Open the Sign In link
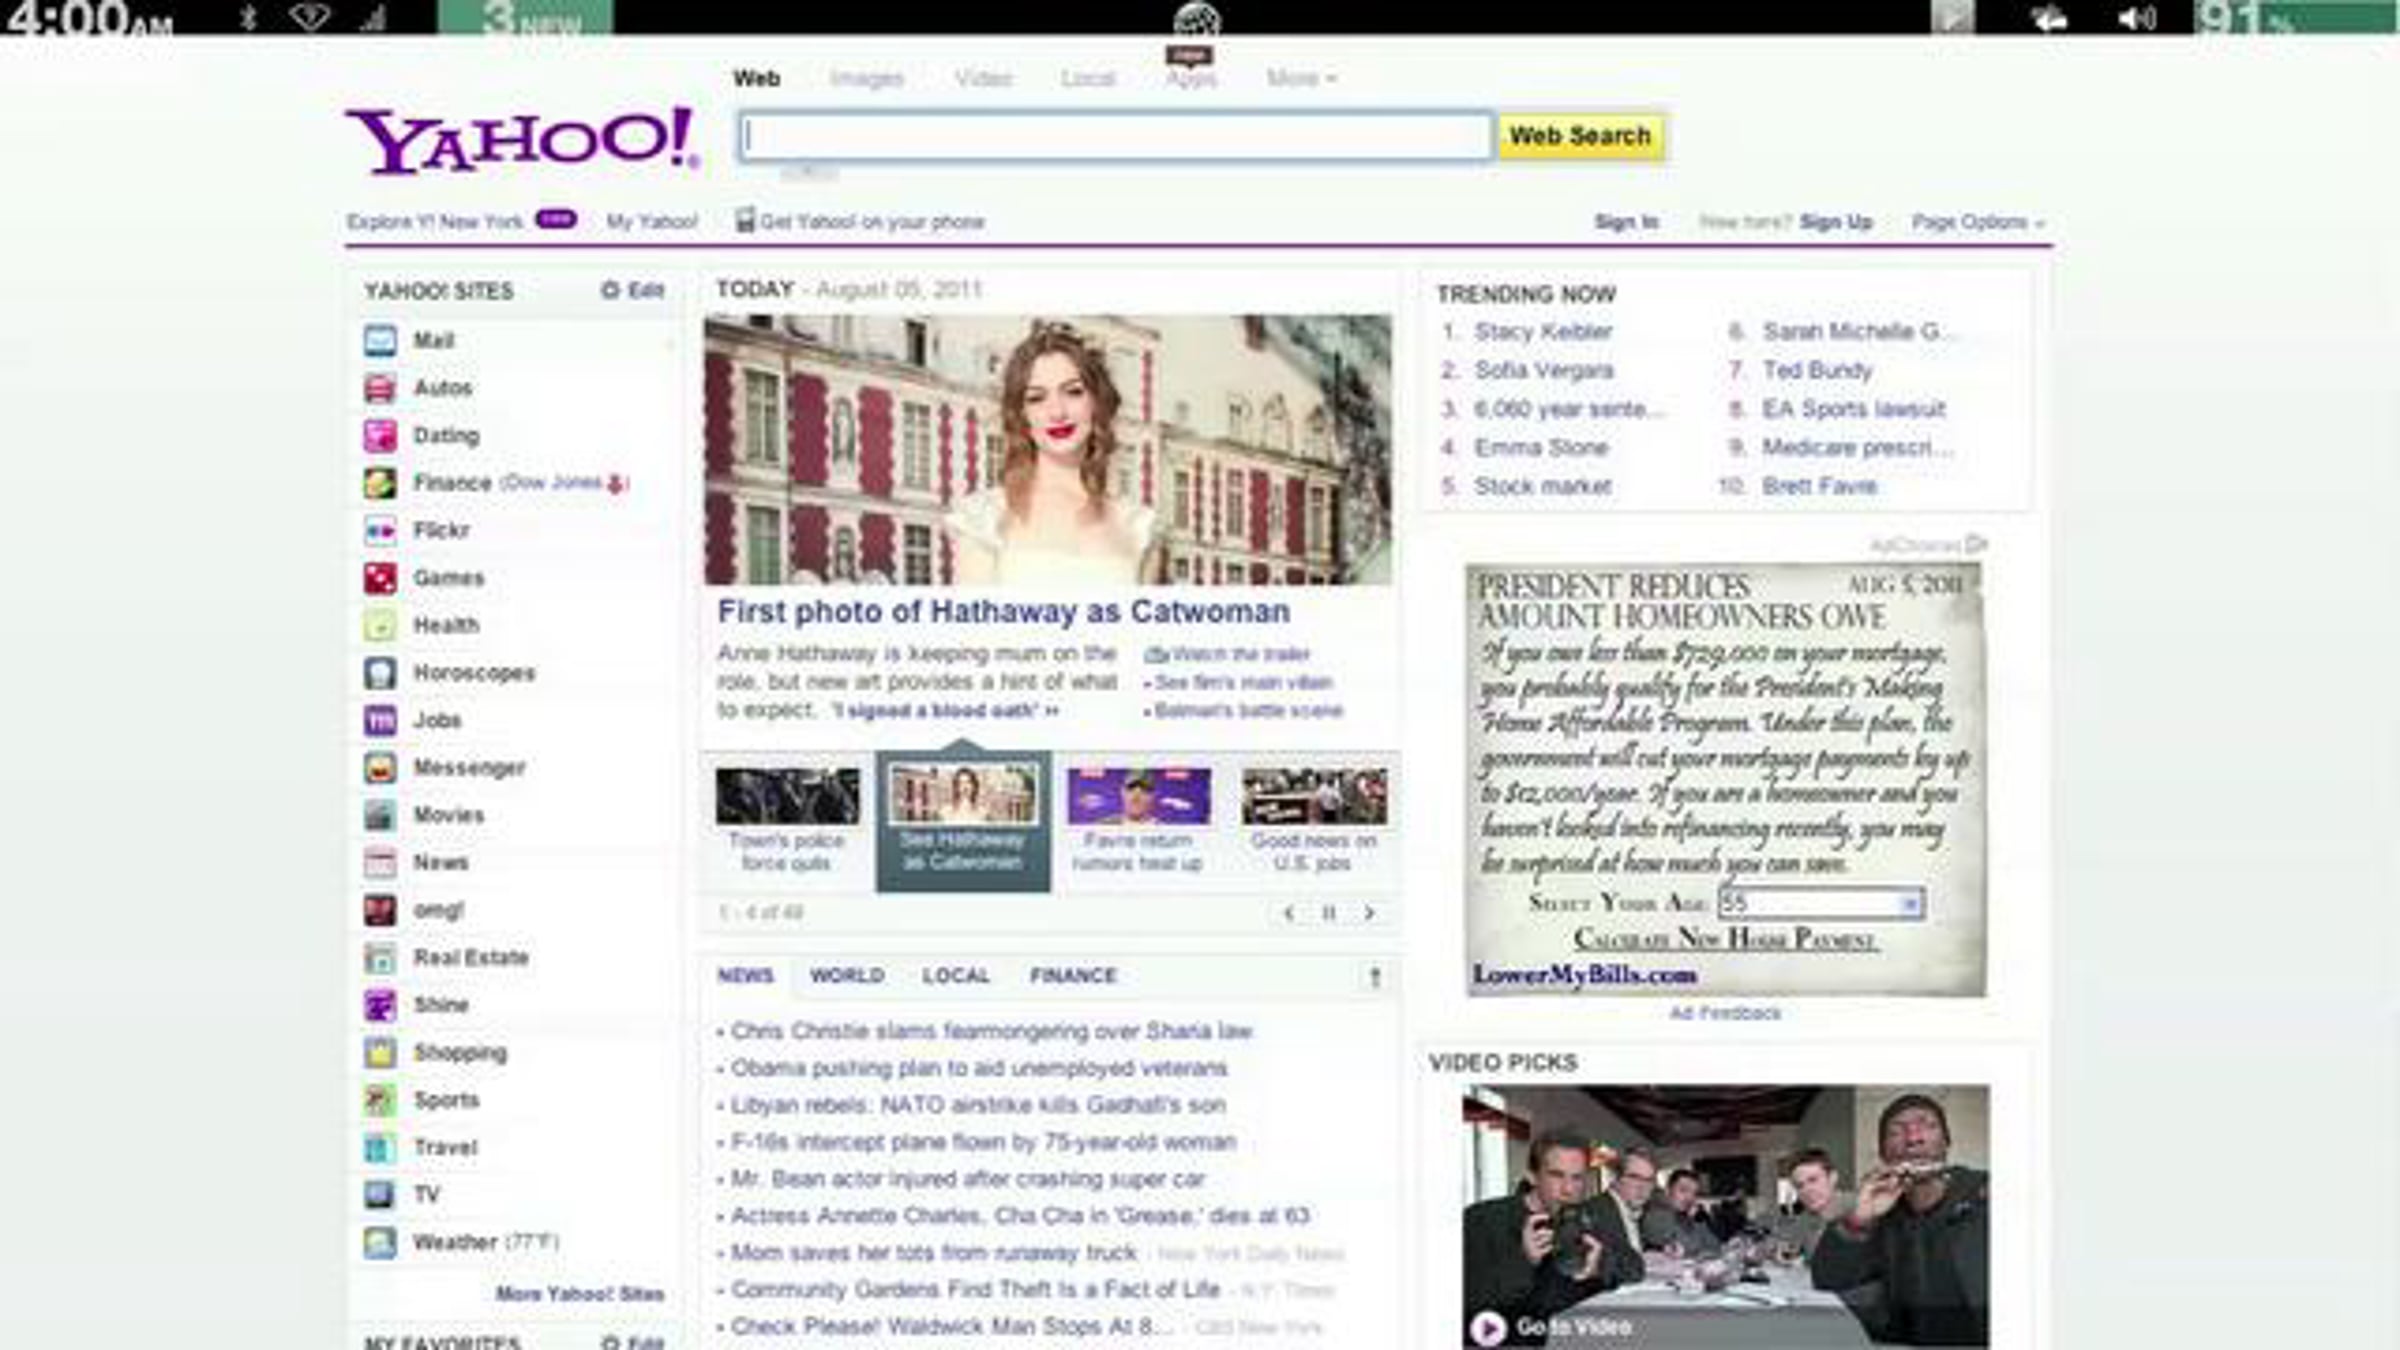2400x1350 pixels. tap(1626, 222)
